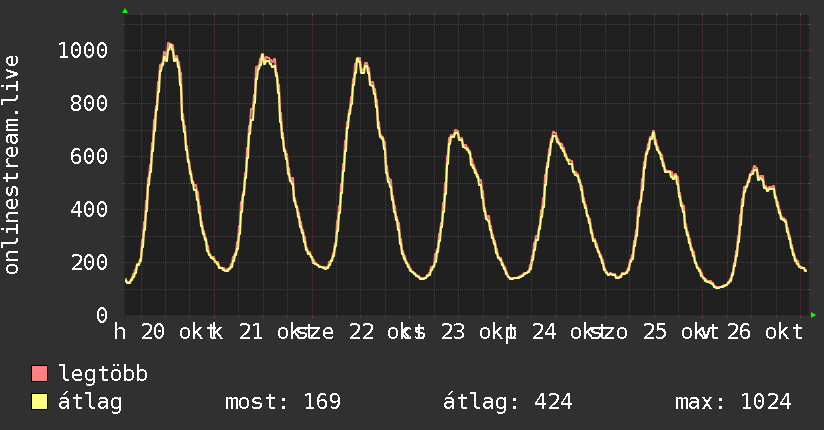This screenshot has height=430, width=824.
Task: Click the 0 y-axis tick label
Action: [102, 315]
